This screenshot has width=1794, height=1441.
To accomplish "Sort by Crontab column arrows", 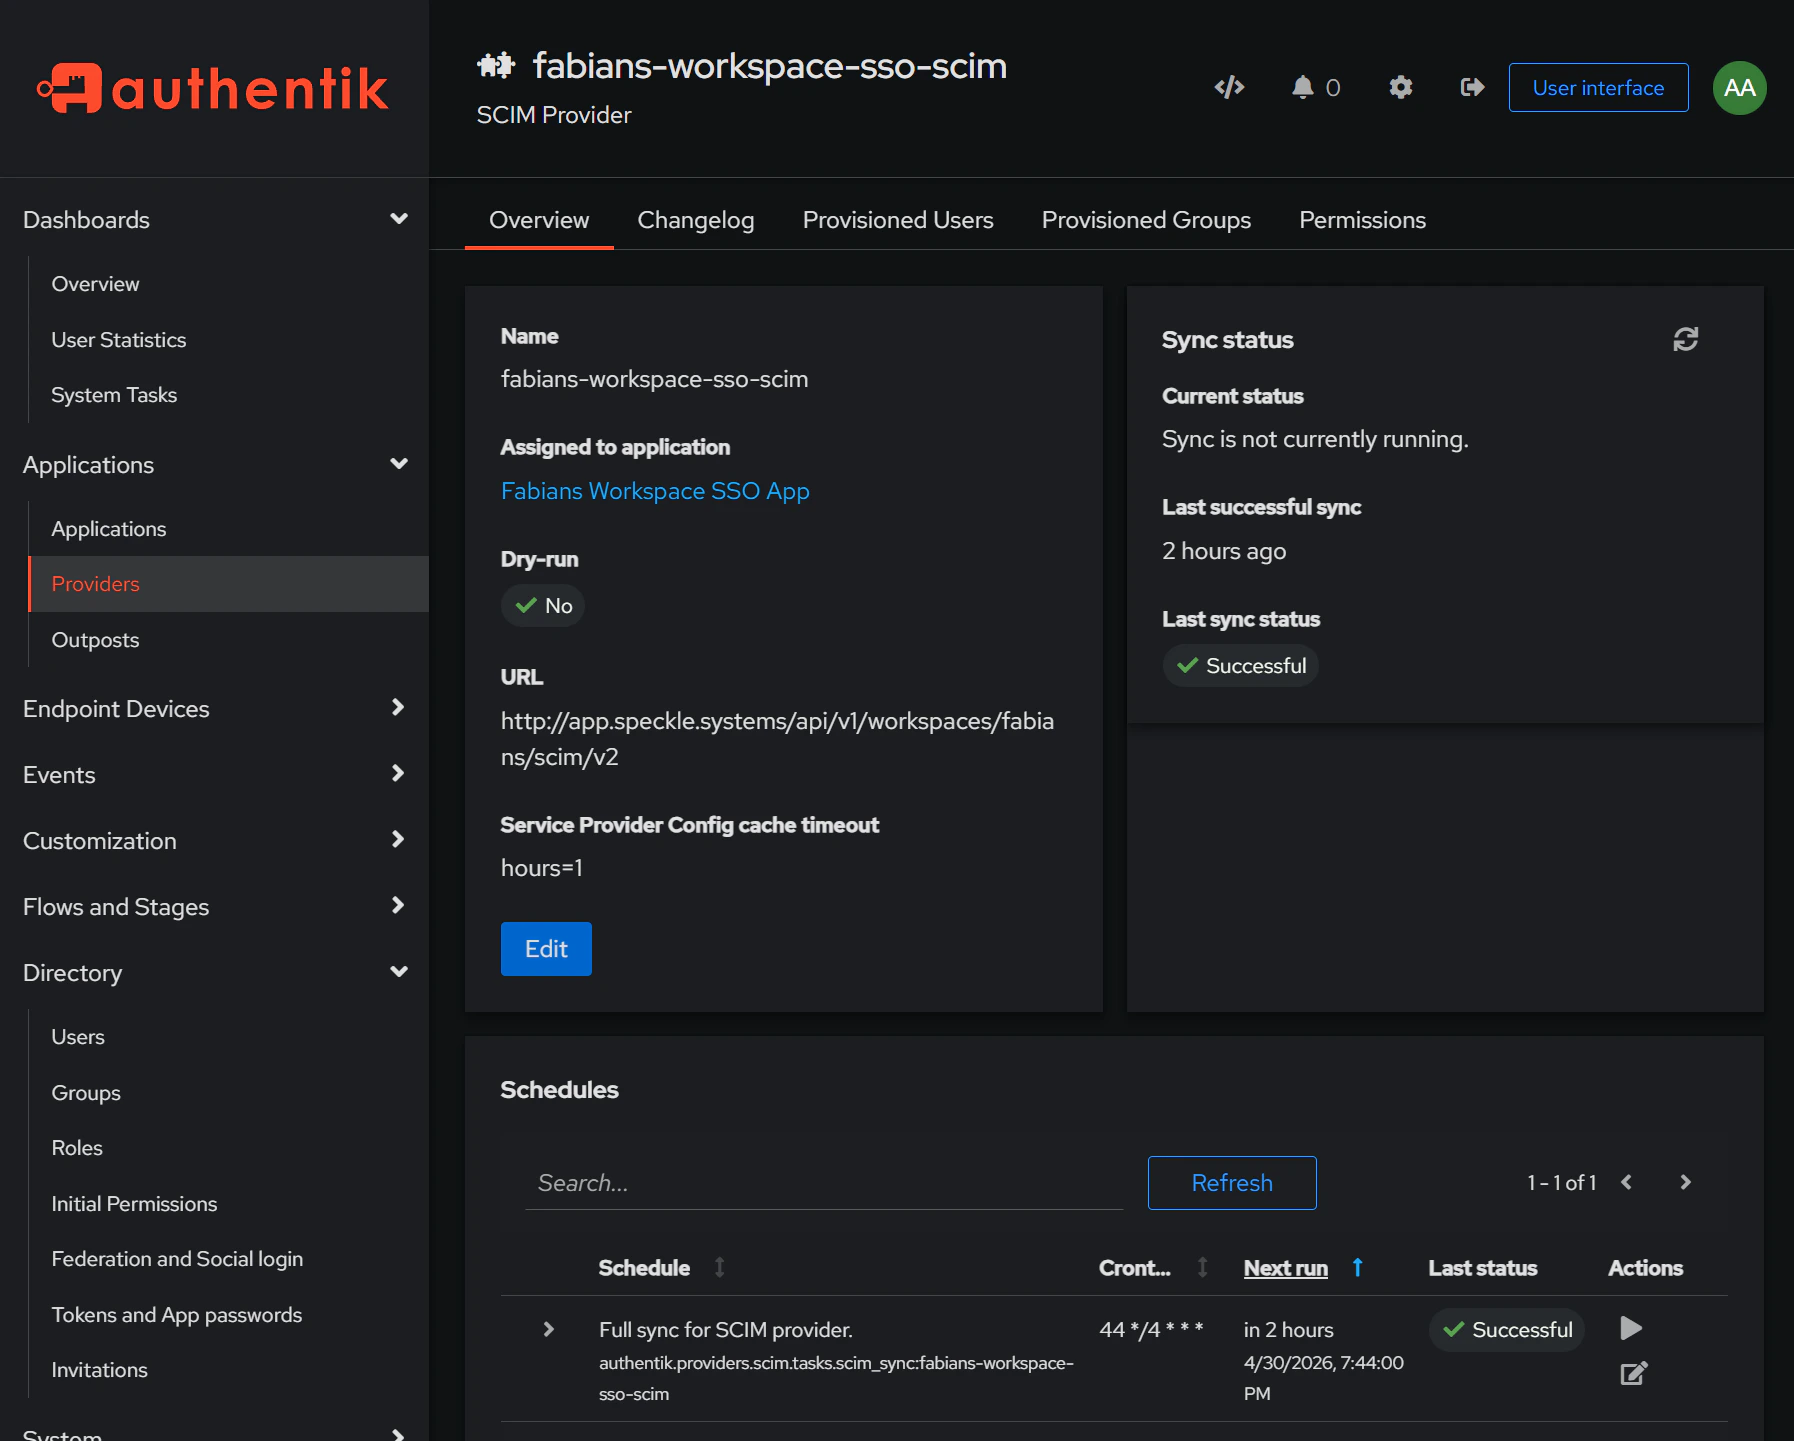I will (x=1202, y=1268).
